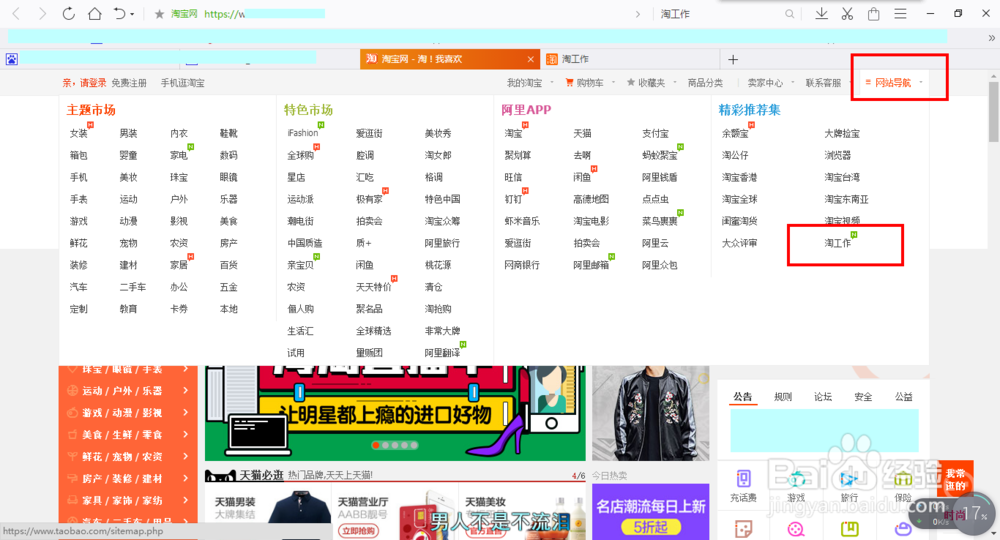The width and height of the screenshot is (1000, 540).
Task: Open 支付宝 under 阿里APP
Action: point(656,133)
